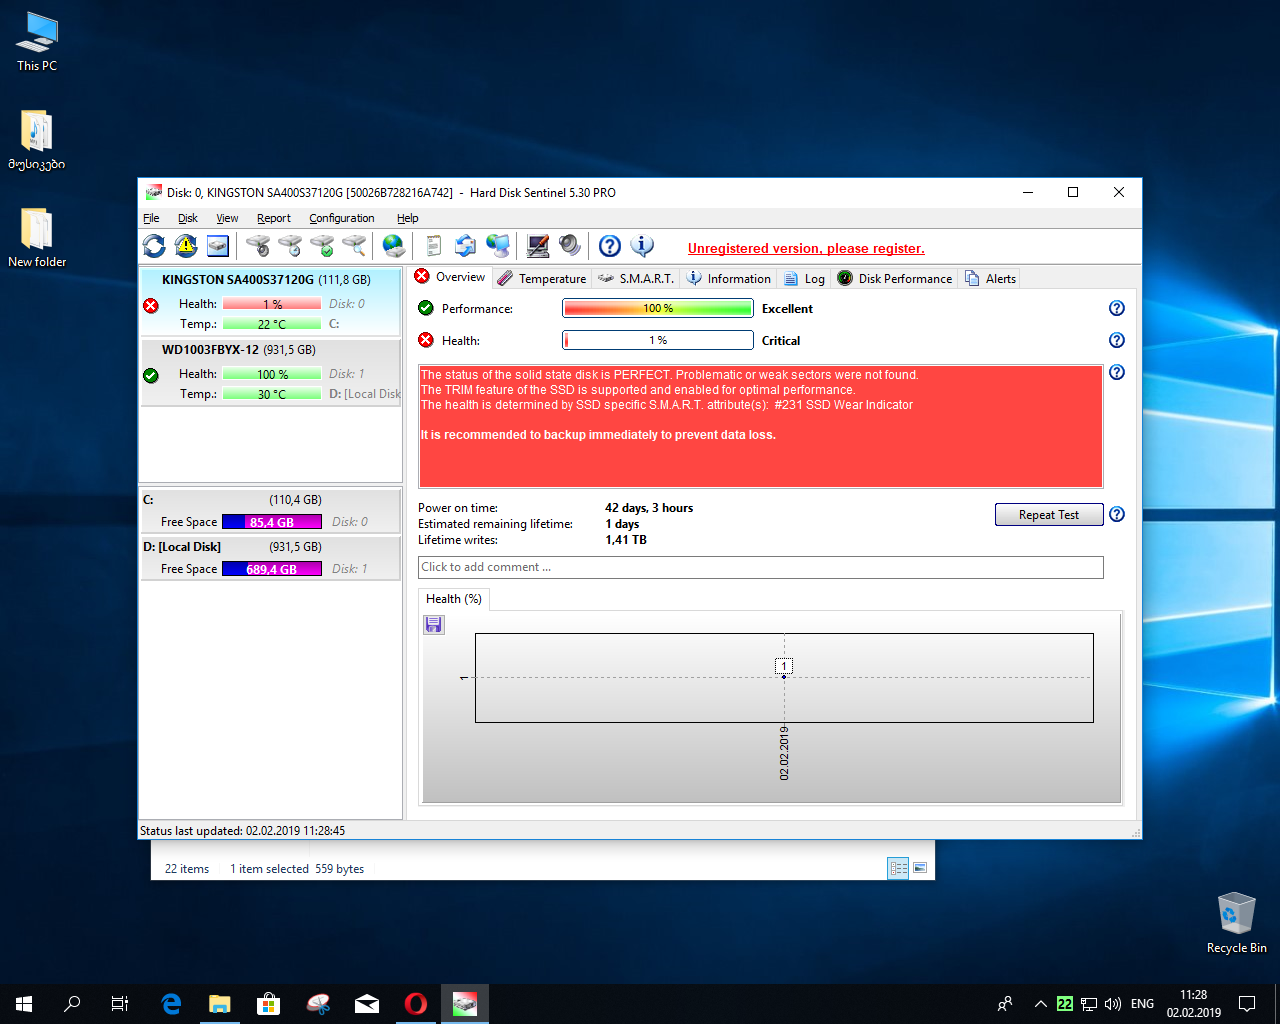This screenshot has height=1024, width=1280.
Task: Click the send email envelope toolbar icon
Action: point(465,246)
